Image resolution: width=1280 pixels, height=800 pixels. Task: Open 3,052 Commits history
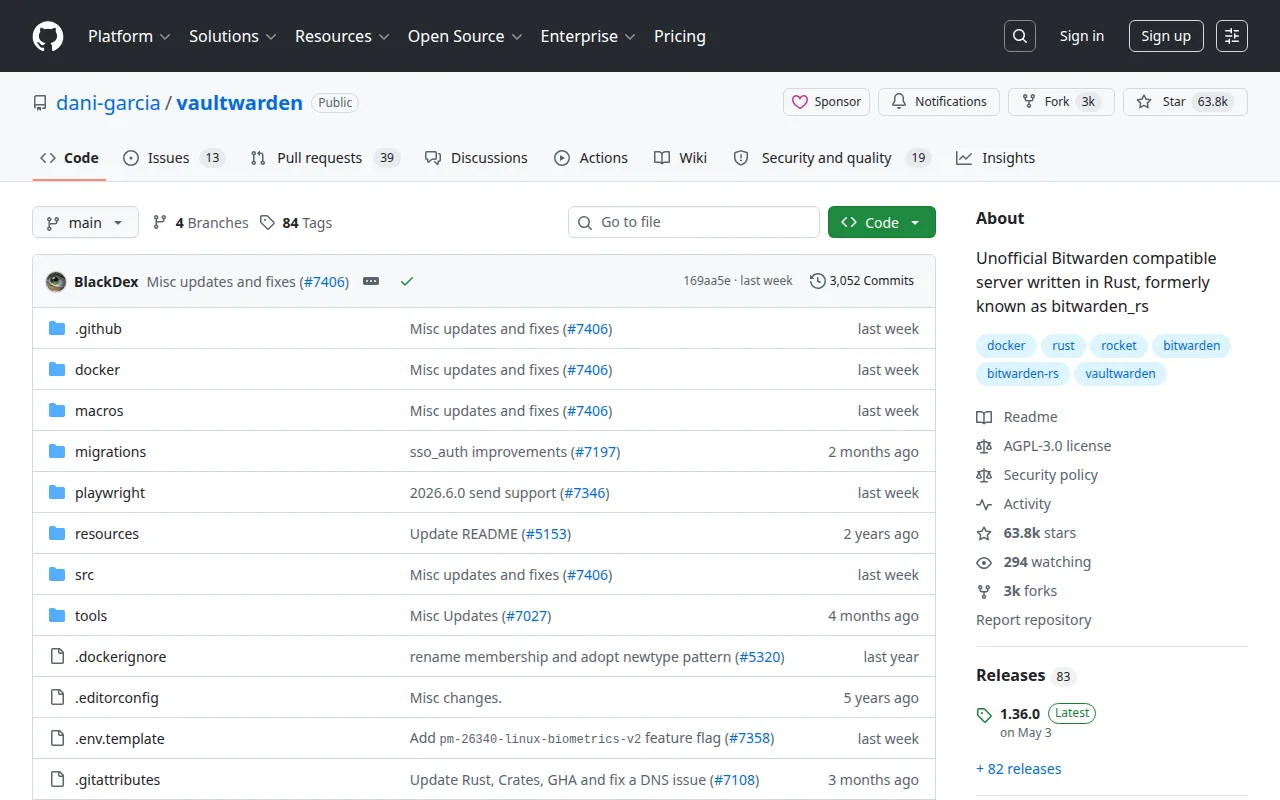tap(862, 281)
